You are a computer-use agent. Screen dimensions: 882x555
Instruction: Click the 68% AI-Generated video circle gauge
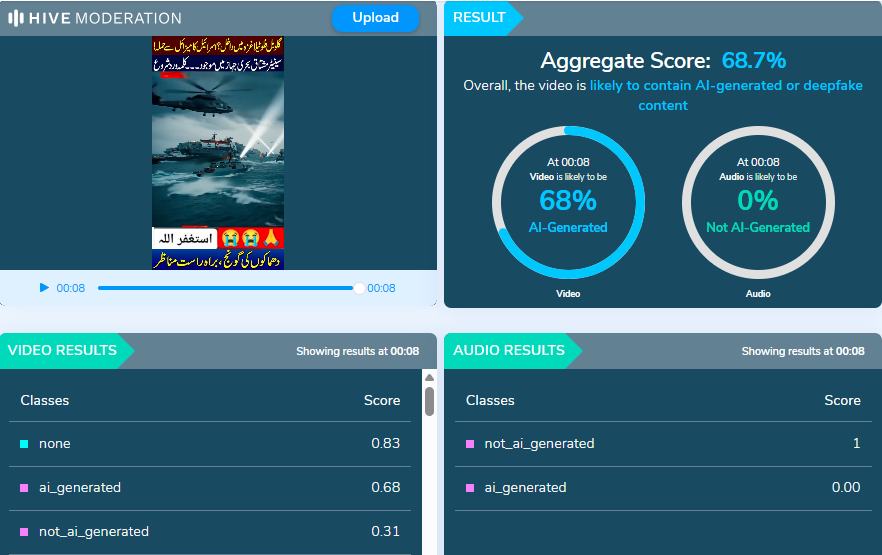[568, 201]
